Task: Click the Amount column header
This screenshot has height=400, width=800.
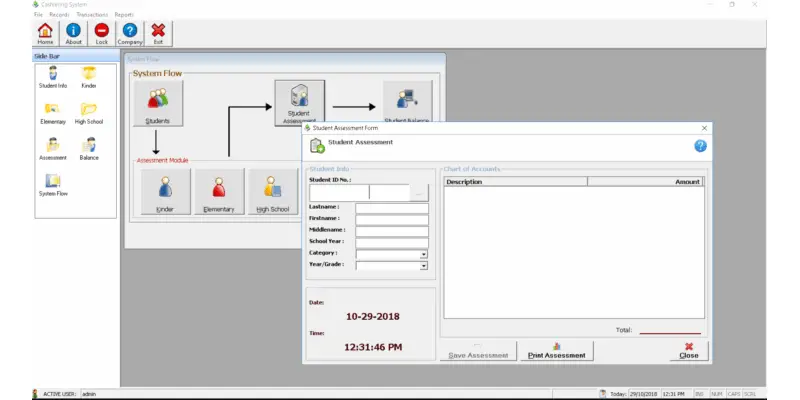Action: [645, 182]
